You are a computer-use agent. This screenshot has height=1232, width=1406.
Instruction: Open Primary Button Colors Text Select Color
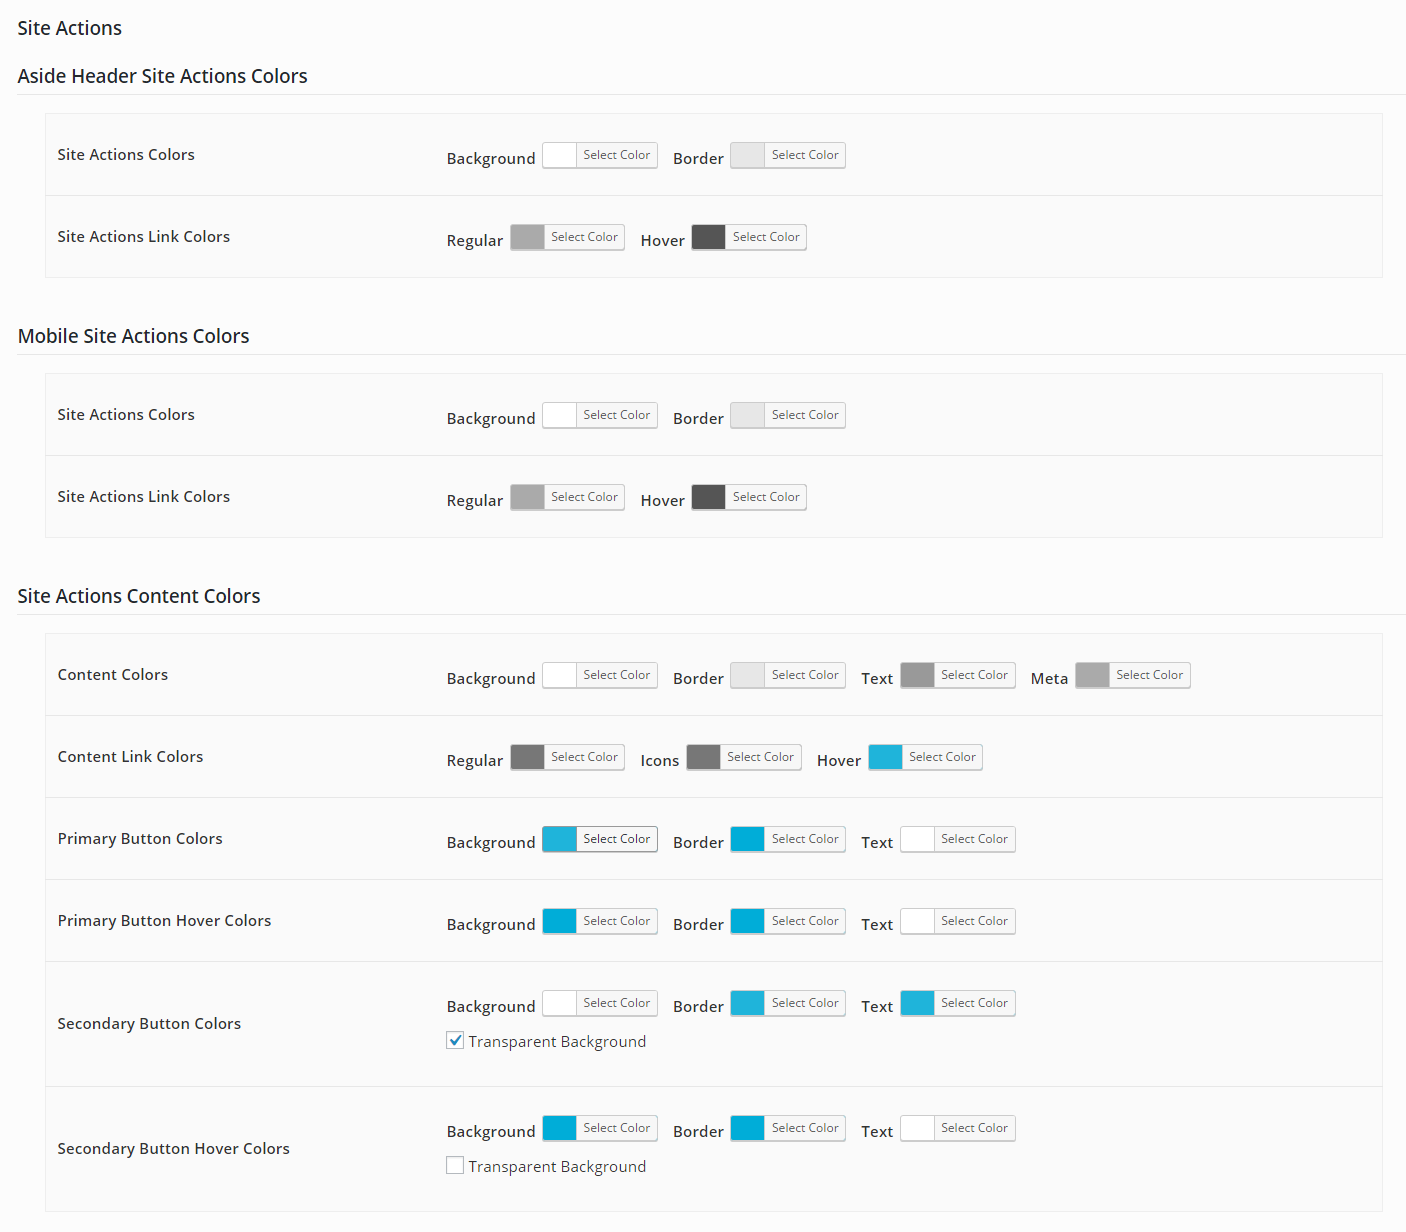coord(973,839)
